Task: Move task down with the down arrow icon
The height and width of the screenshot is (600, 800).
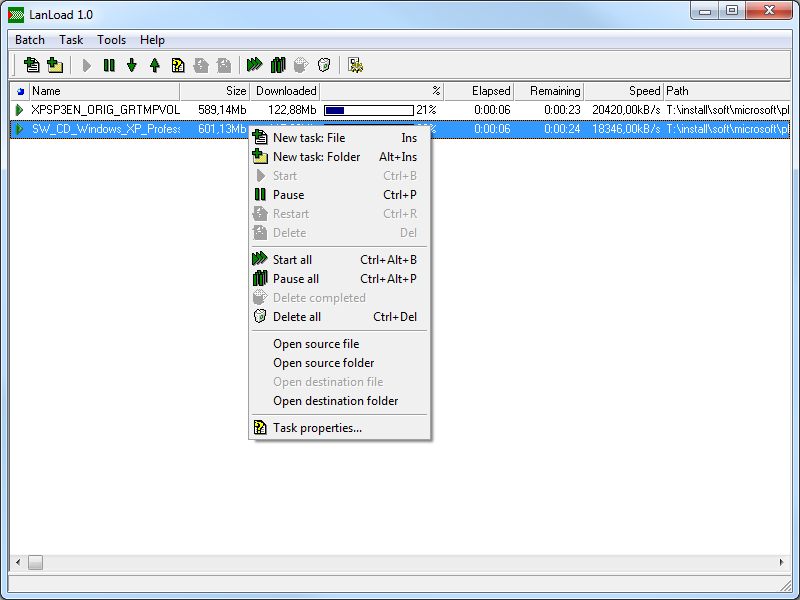Action: click(x=132, y=65)
